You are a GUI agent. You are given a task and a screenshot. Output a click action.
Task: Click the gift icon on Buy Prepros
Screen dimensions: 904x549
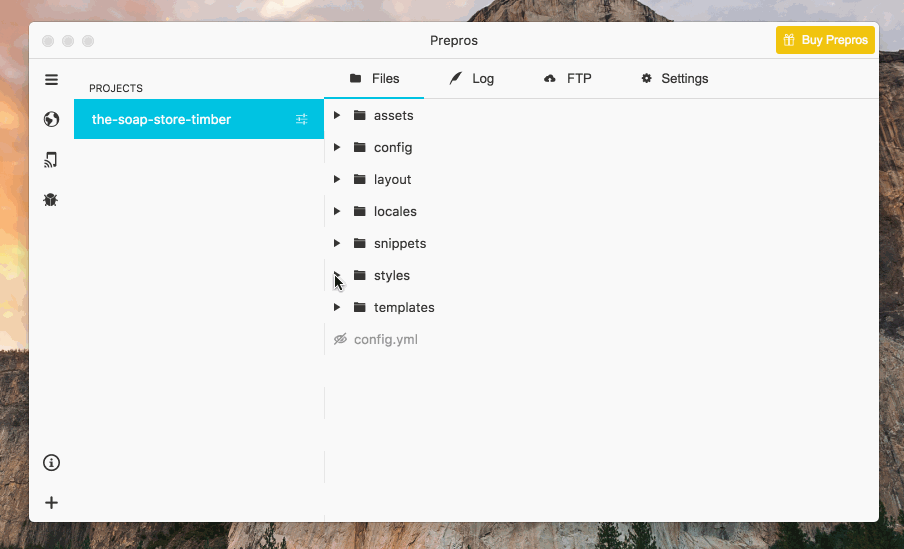(789, 41)
